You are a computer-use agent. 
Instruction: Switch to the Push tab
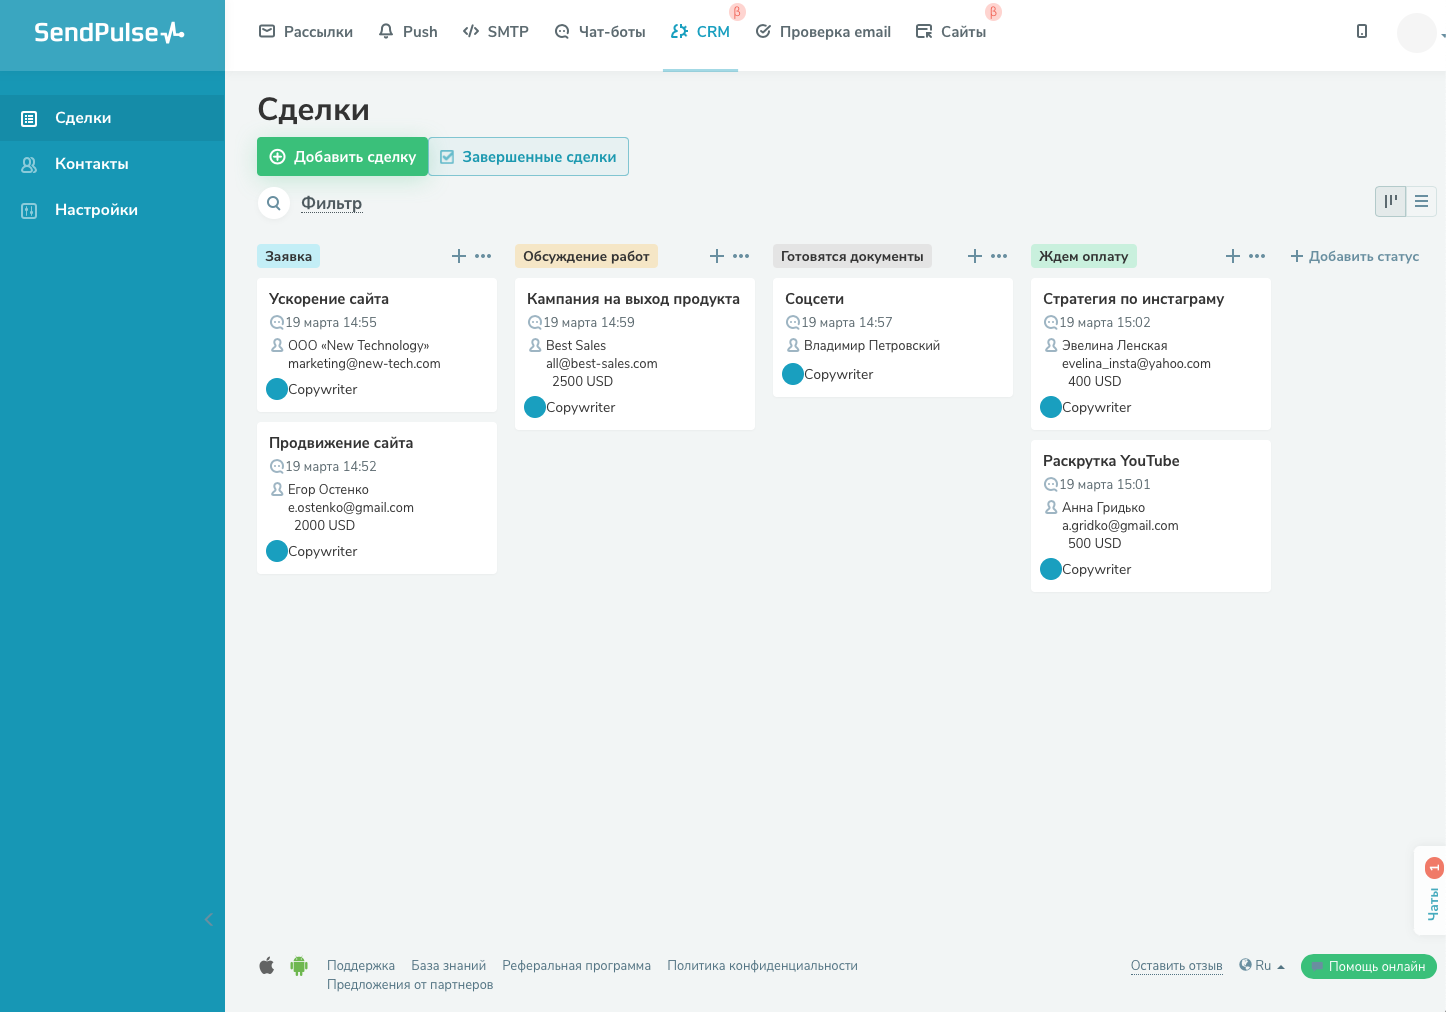tap(408, 31)
